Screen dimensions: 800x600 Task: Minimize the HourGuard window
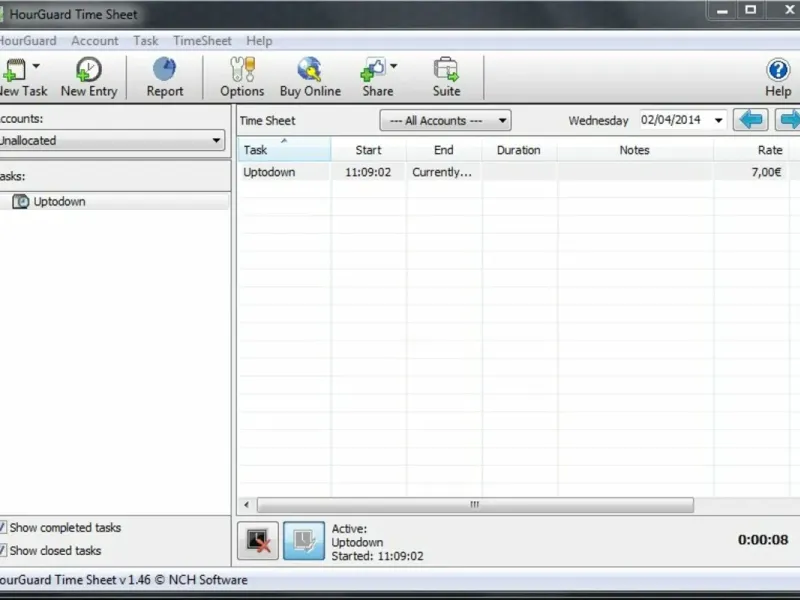click(722, 10)
